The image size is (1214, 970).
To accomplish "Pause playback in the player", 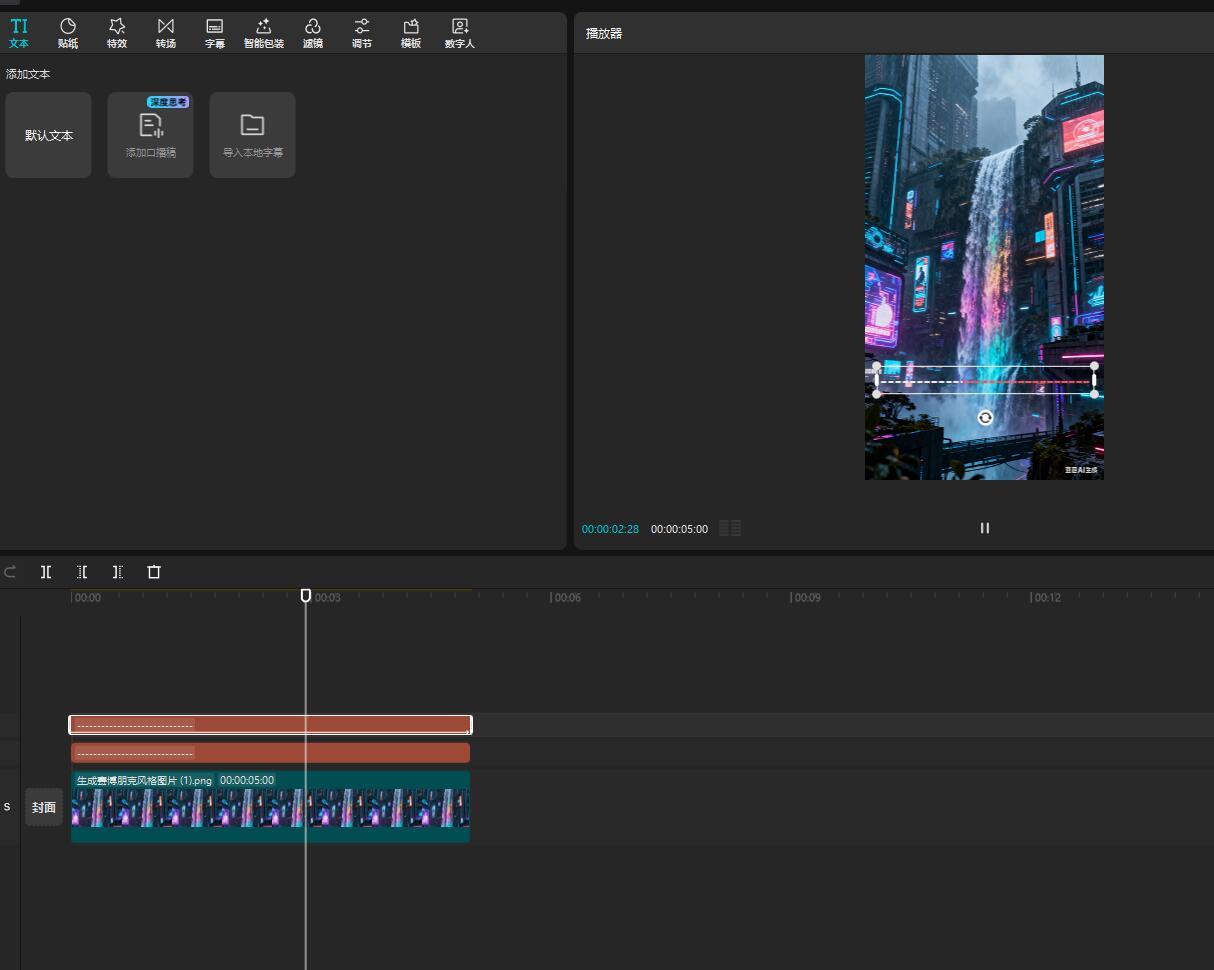I will pyautogui.click(x=985, y=528).
